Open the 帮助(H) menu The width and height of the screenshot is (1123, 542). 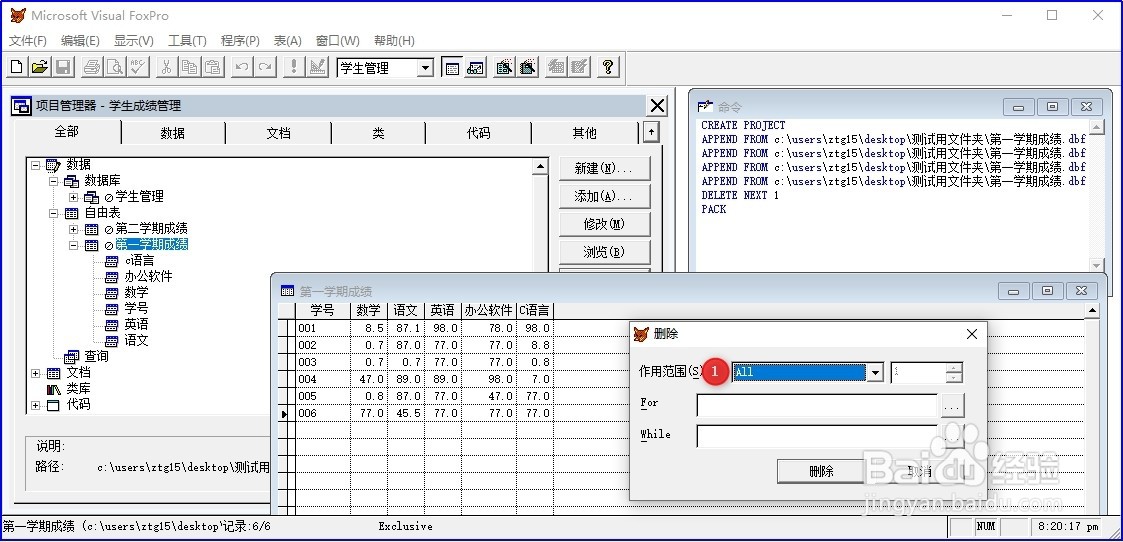tap(394, 41)
